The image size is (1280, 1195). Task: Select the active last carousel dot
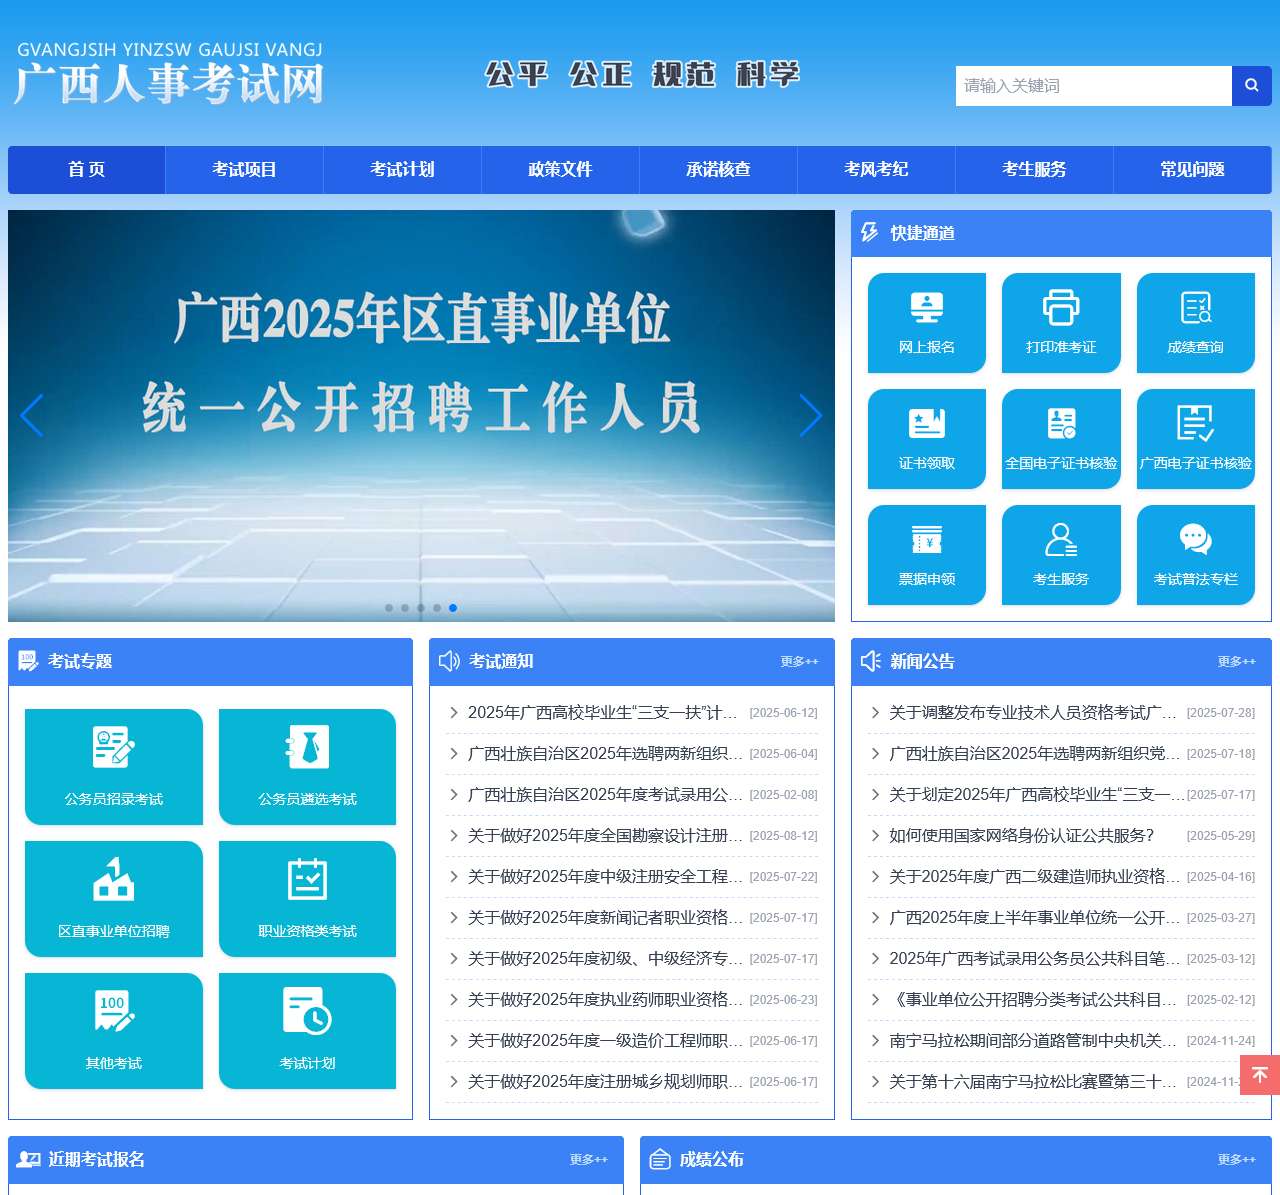(x=453, y=608)
